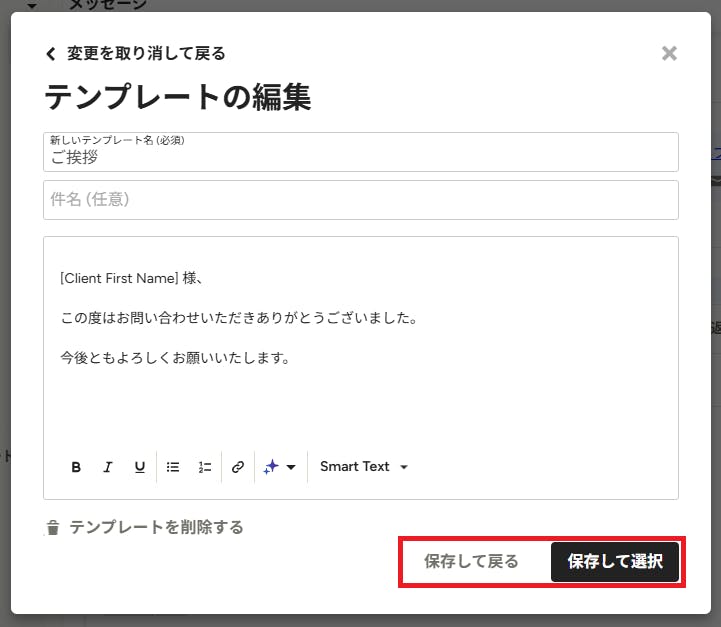
Task: Add a hyperlink with link icon
Action: click(x=238, y=467)
